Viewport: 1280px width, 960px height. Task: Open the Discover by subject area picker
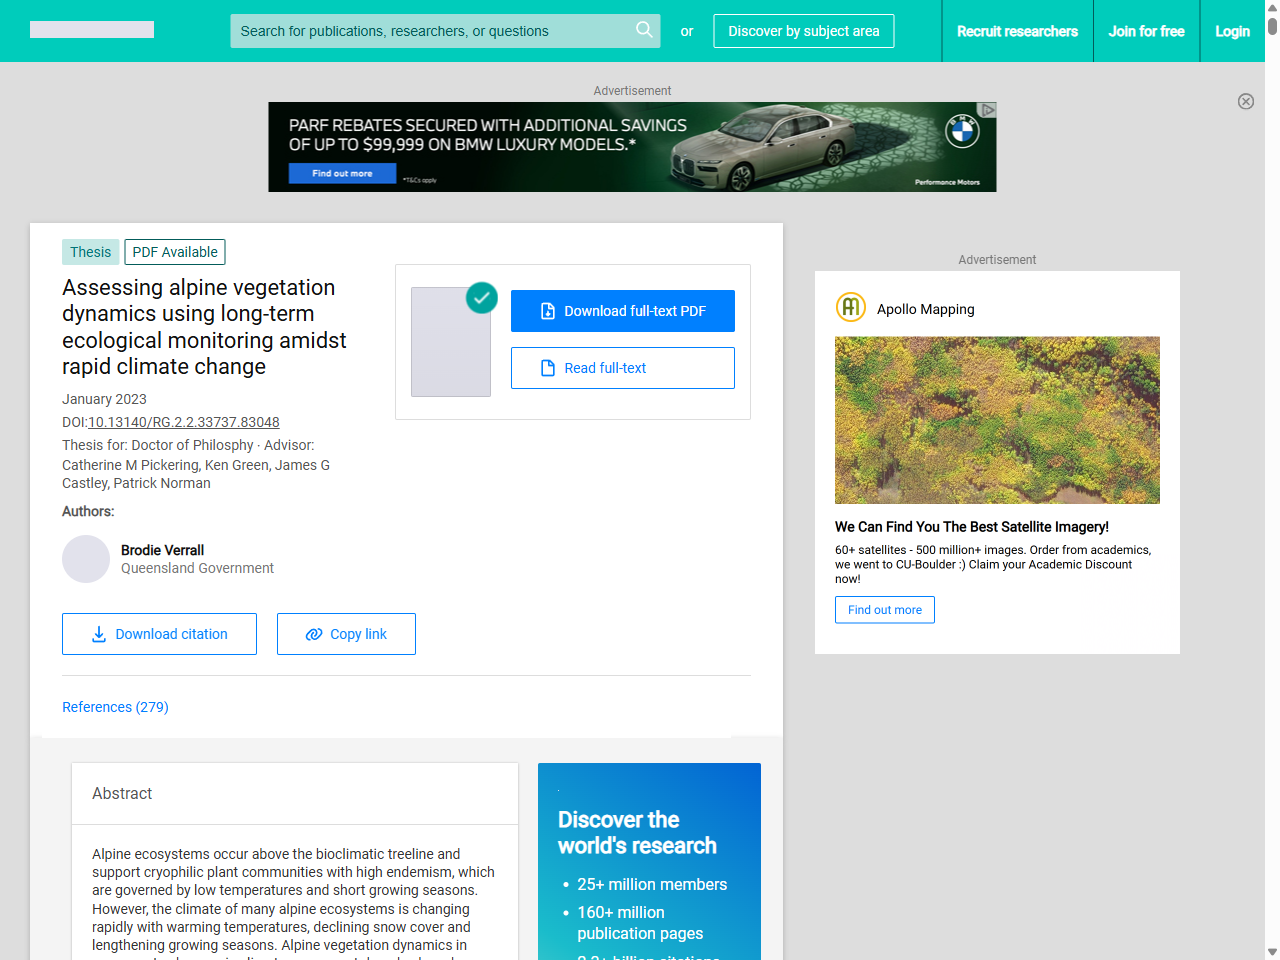click(x=803, y=31)
